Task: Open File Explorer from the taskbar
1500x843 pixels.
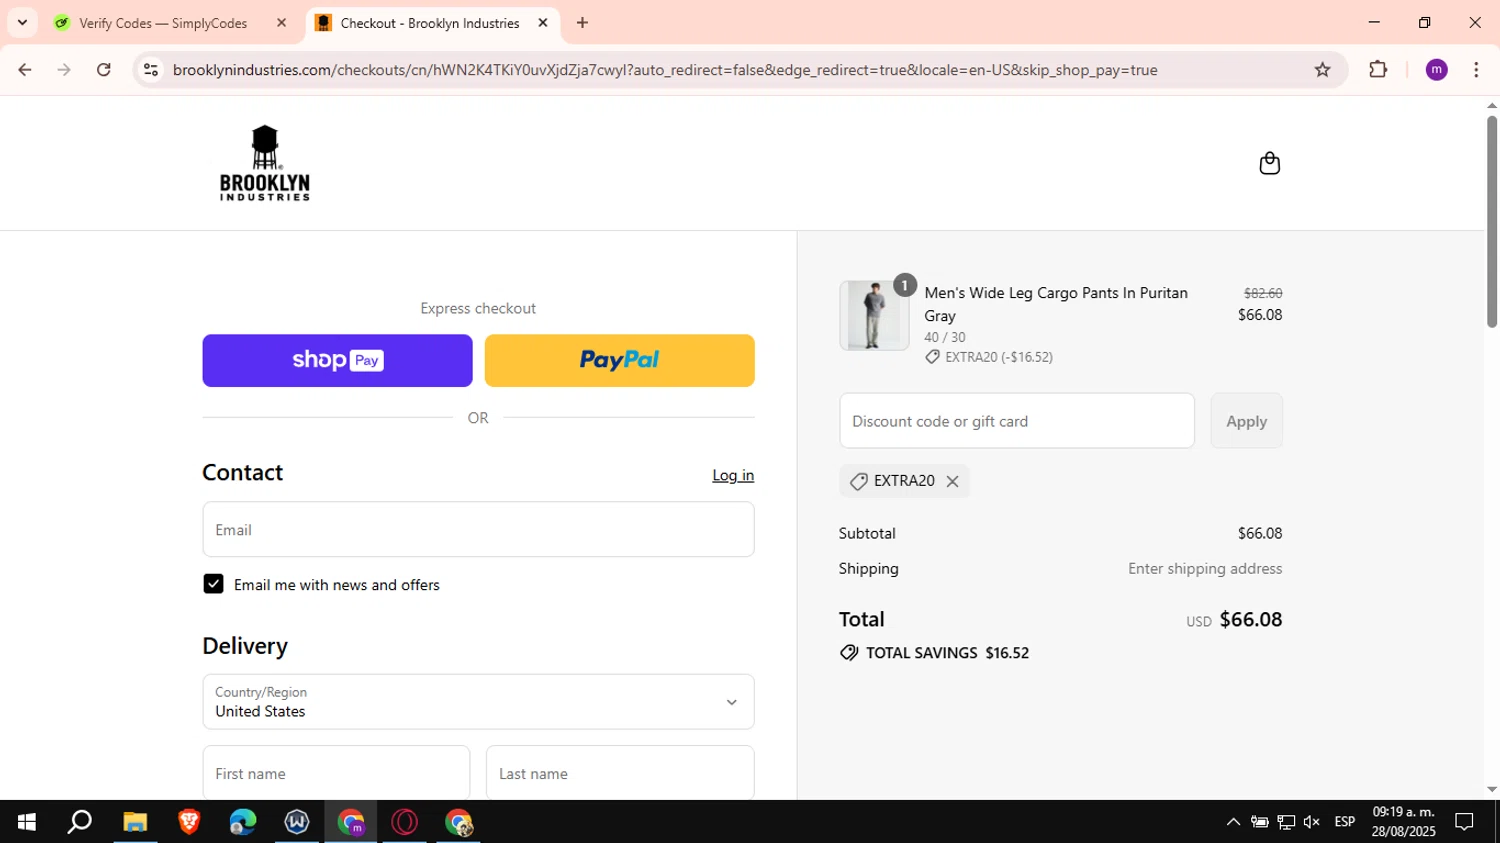Action: (135, 822)
